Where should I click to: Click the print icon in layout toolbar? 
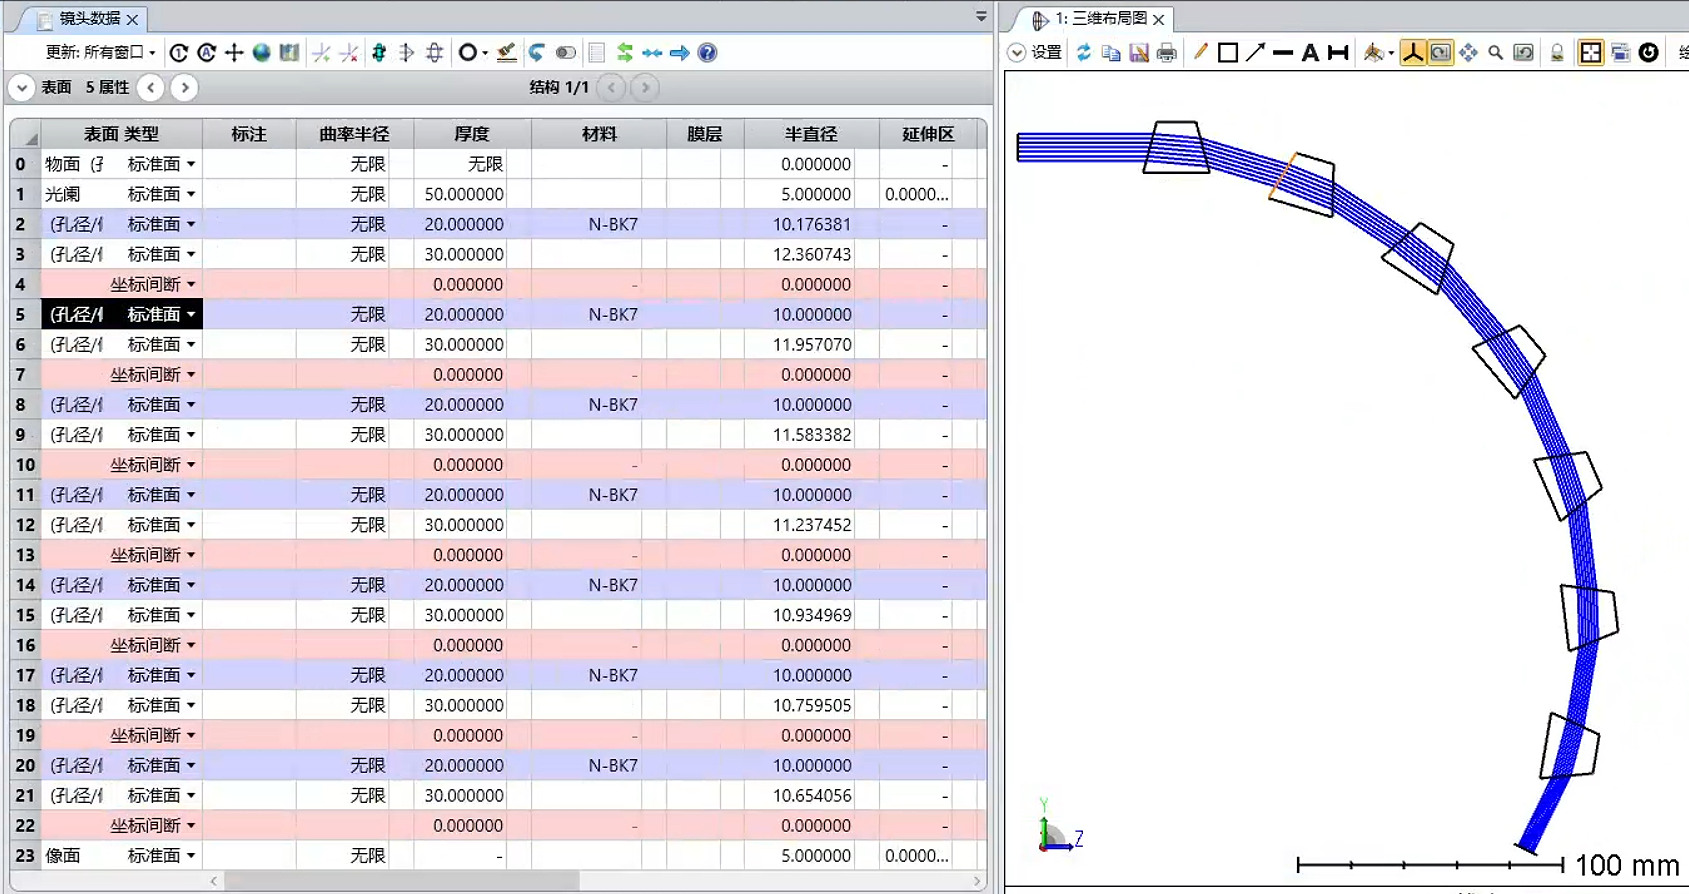pos(1166,53)
